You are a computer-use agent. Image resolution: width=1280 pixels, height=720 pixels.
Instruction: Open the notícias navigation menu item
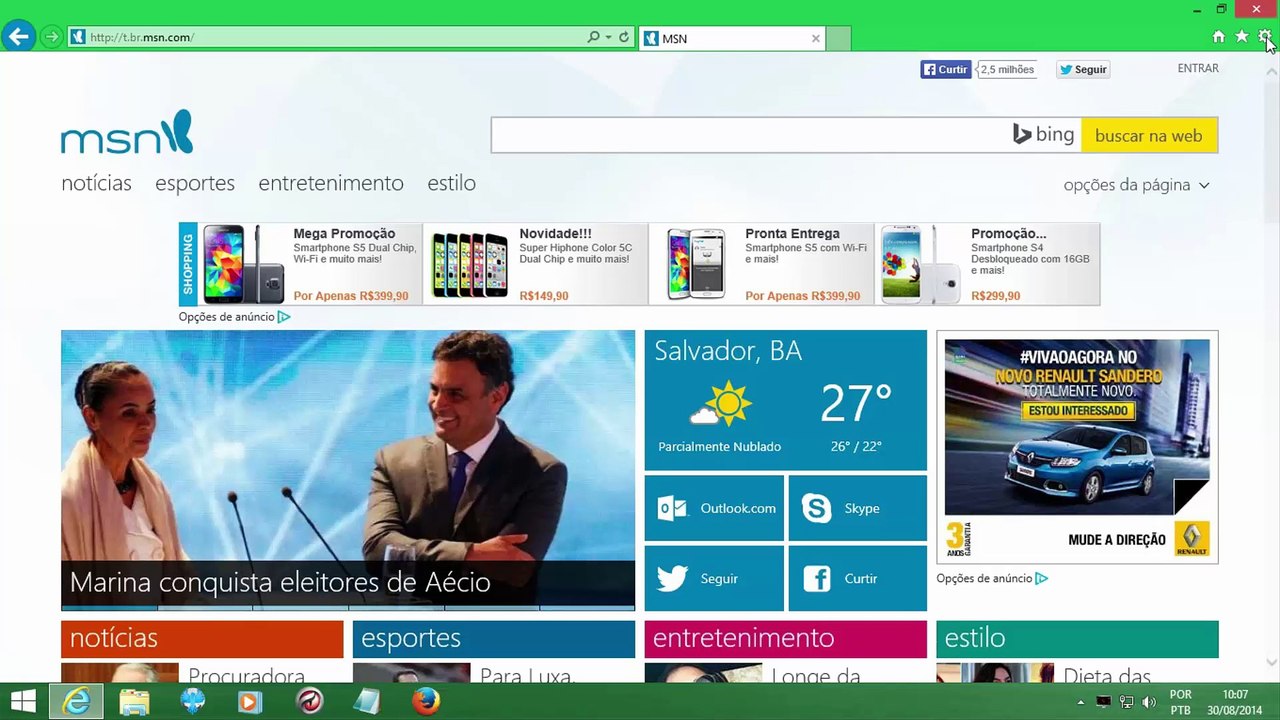96,183
